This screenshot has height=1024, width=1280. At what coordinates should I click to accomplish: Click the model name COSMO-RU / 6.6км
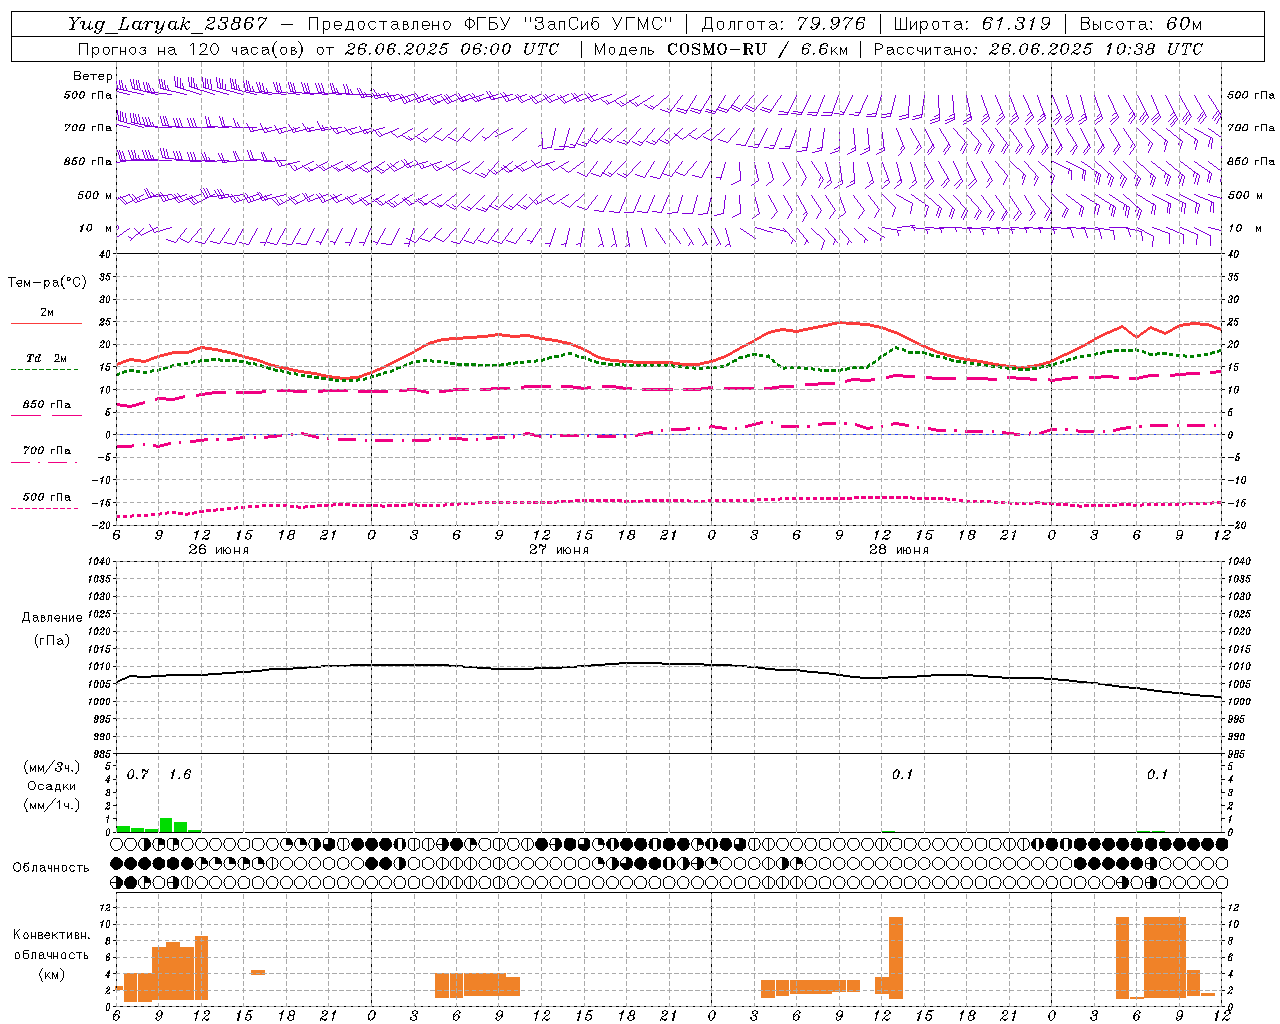click(758, 49)
